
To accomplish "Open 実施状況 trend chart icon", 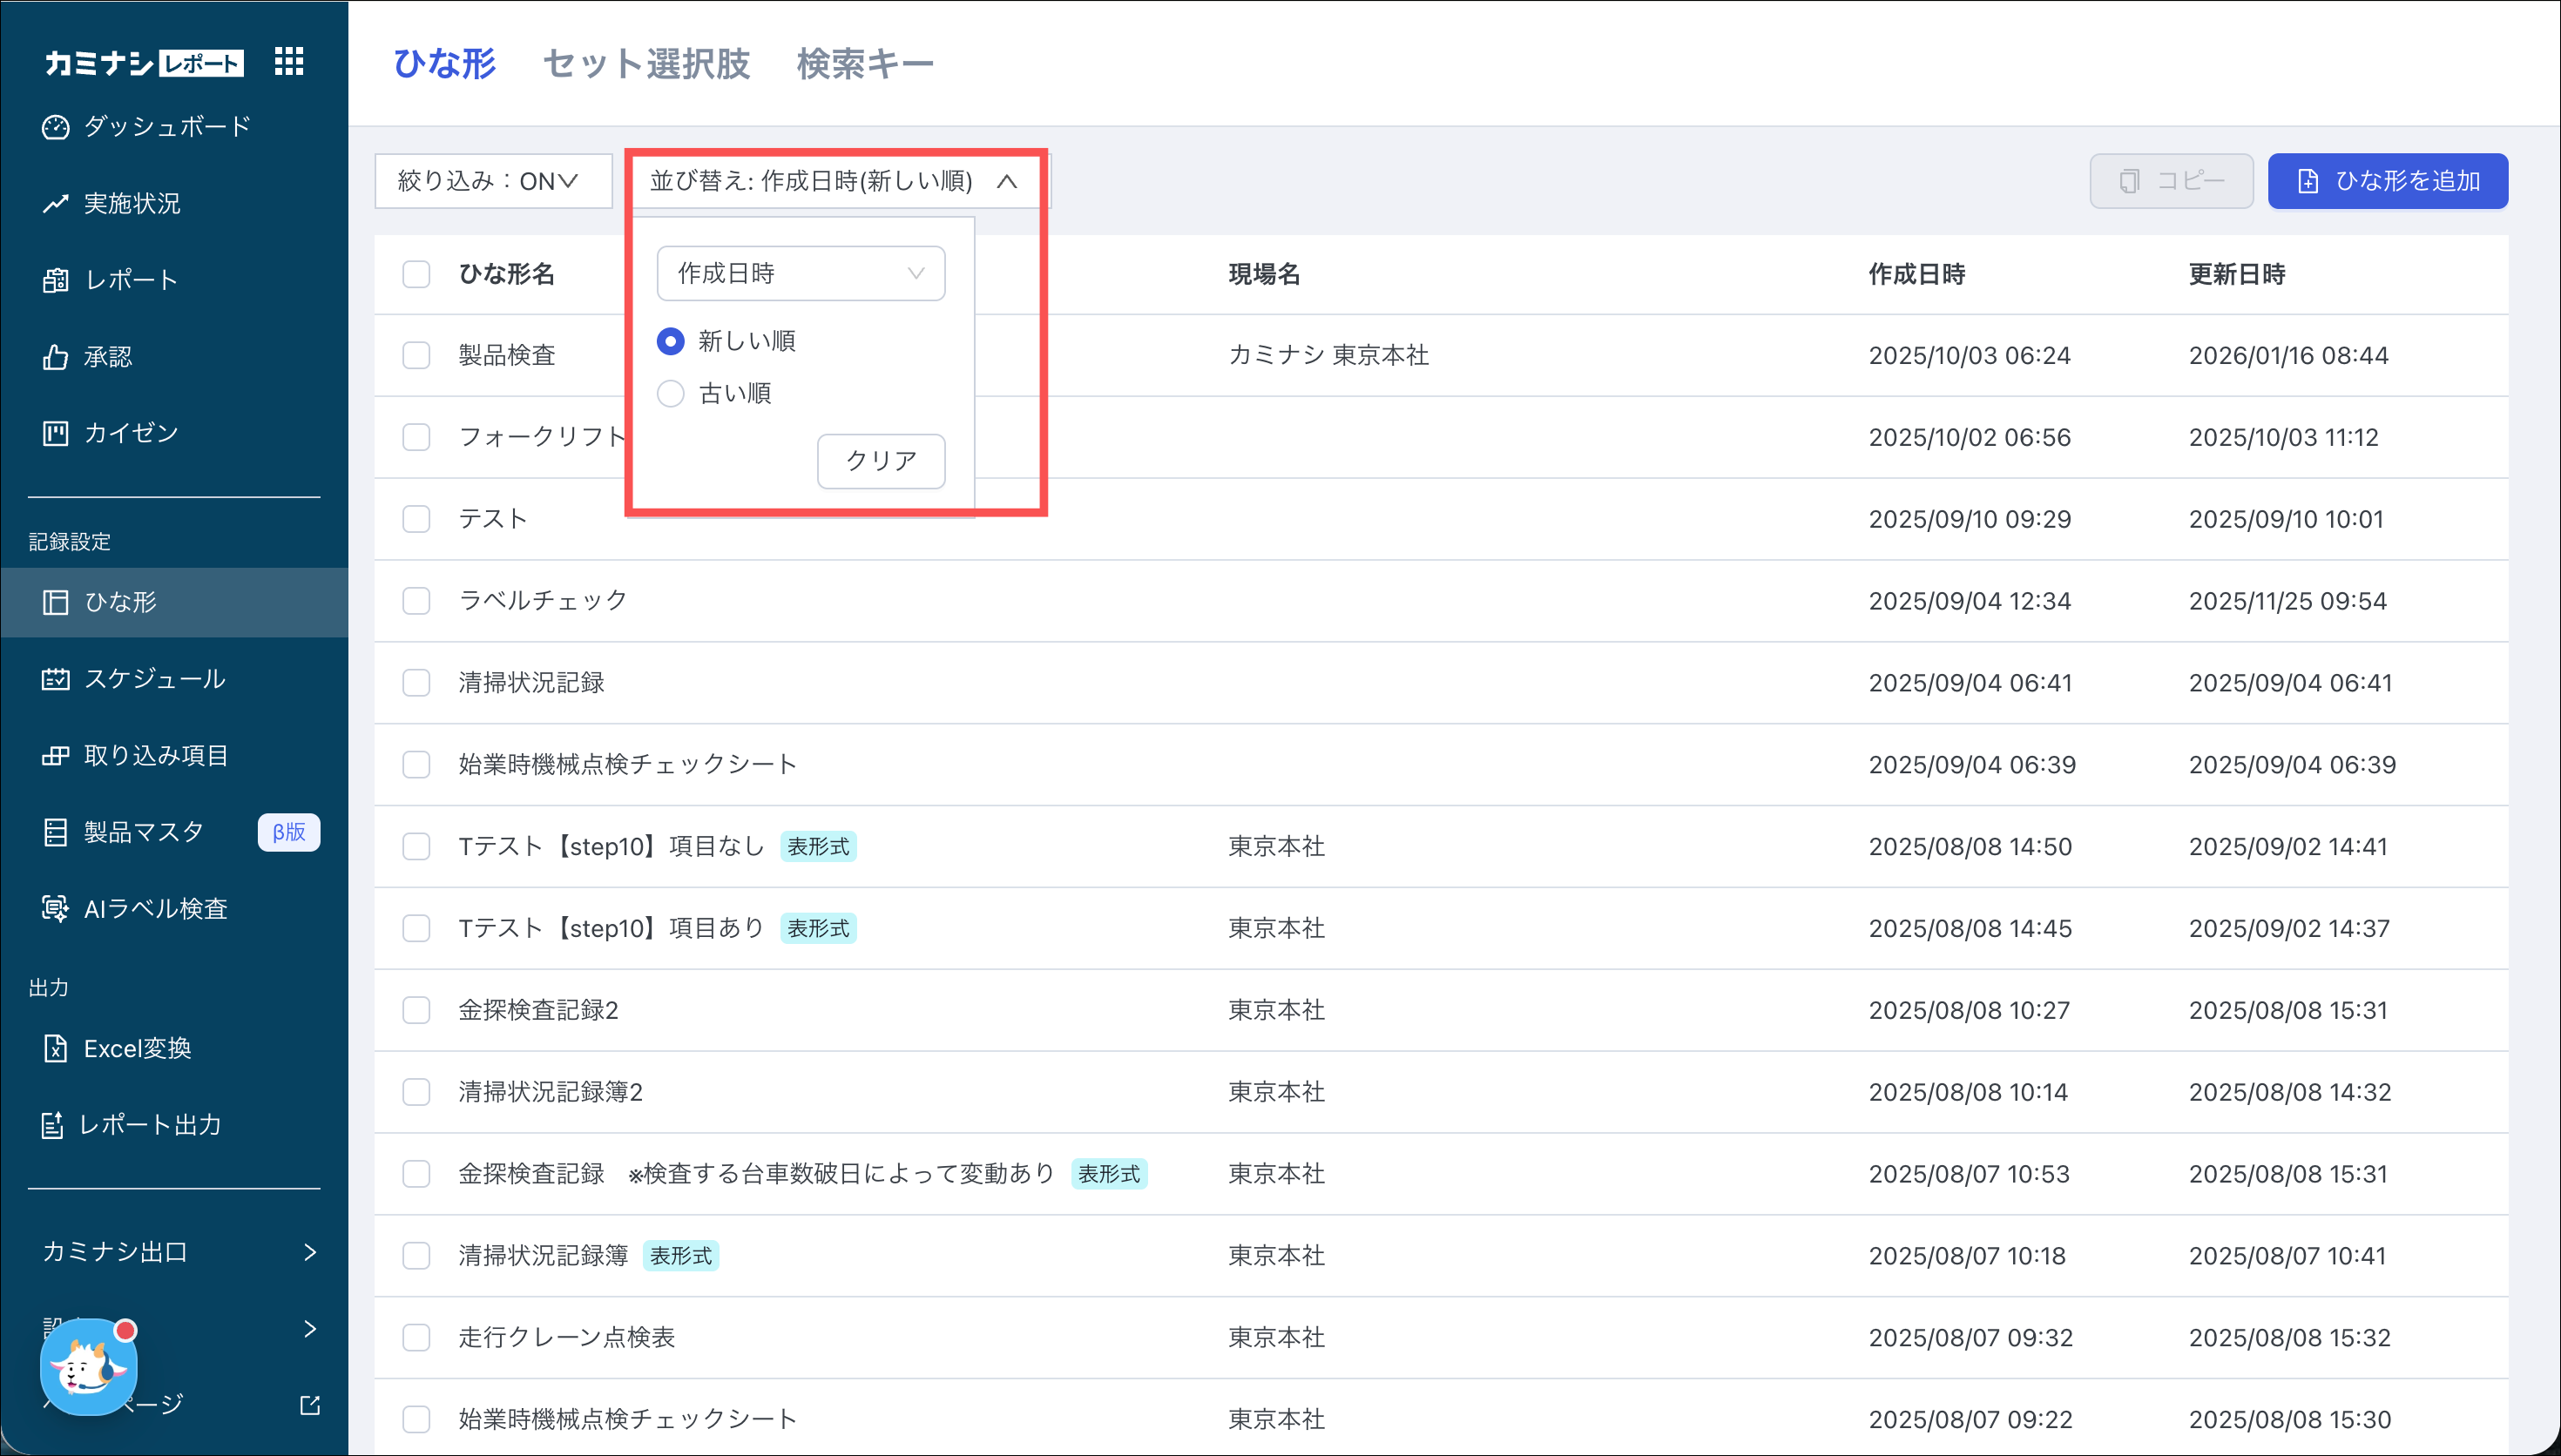I will point(55,204).
